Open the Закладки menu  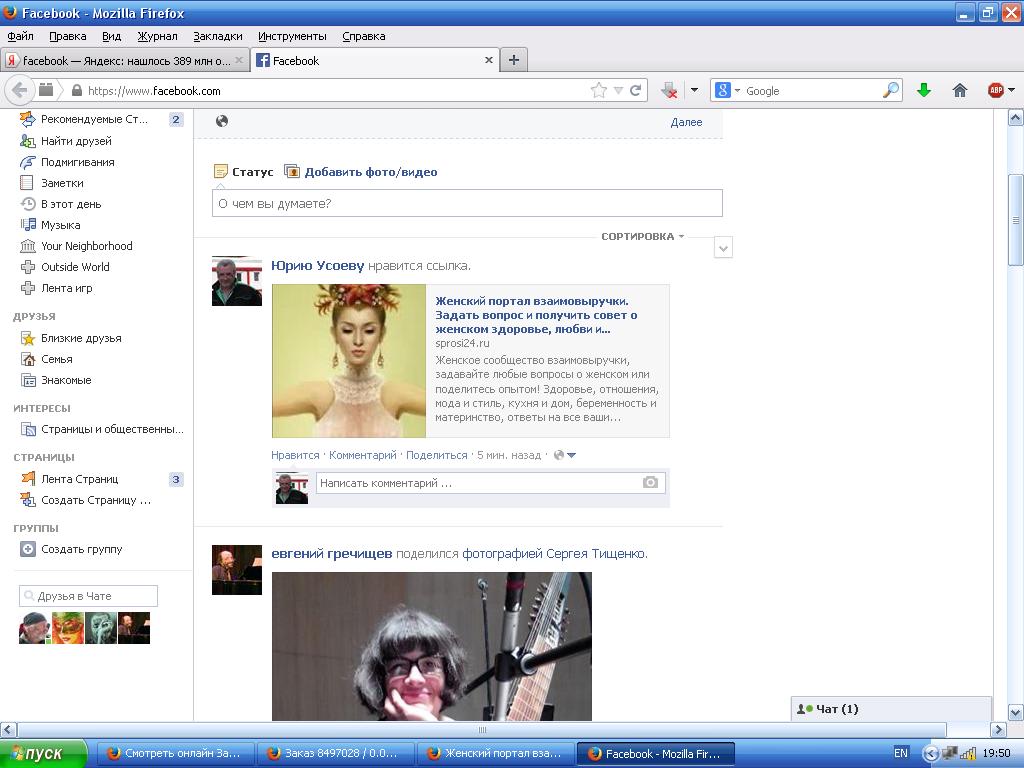217,36
